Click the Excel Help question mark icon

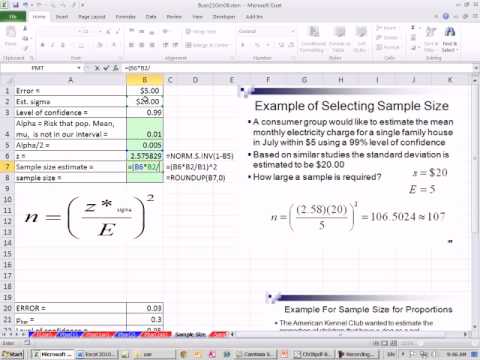tap(446, 16)
